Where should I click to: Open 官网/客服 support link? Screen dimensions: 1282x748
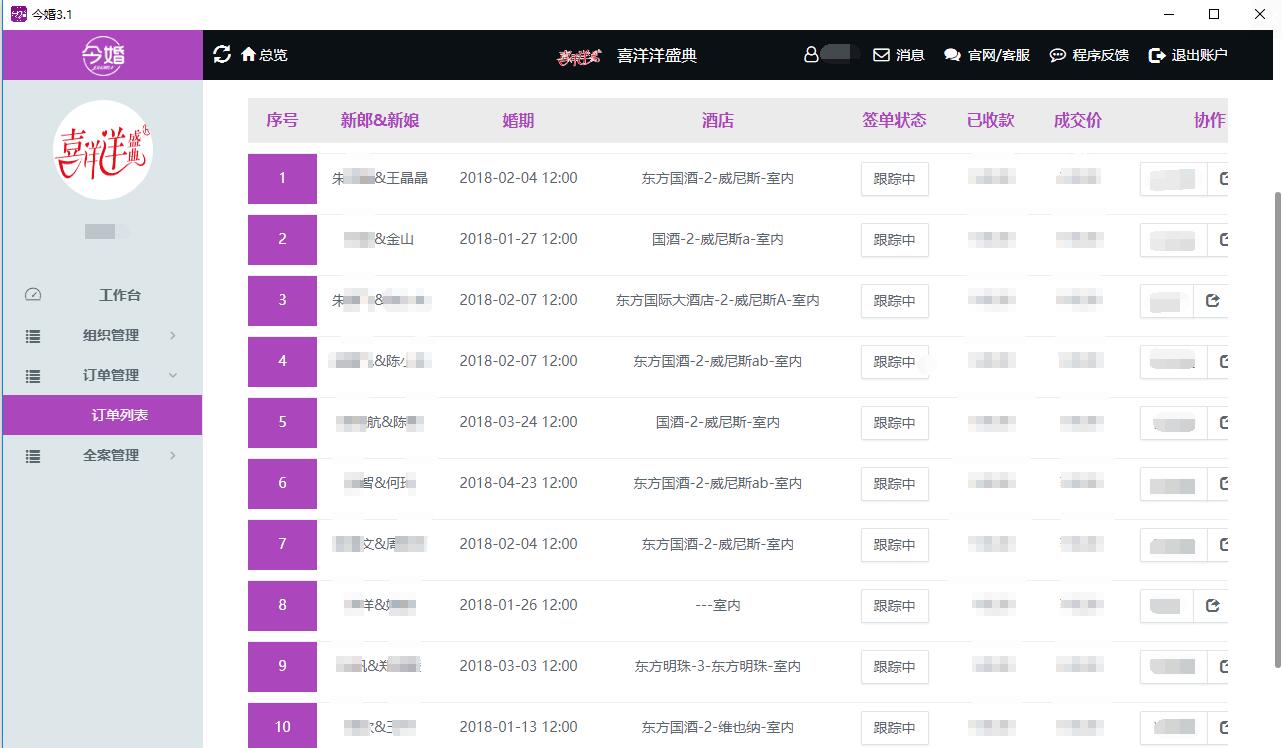[x=987, y=55]
